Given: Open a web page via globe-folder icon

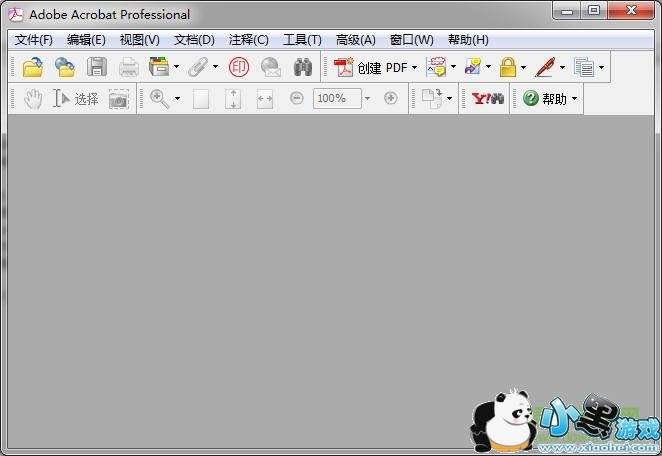Looking at the screenshot, I should tap(65, 67).
